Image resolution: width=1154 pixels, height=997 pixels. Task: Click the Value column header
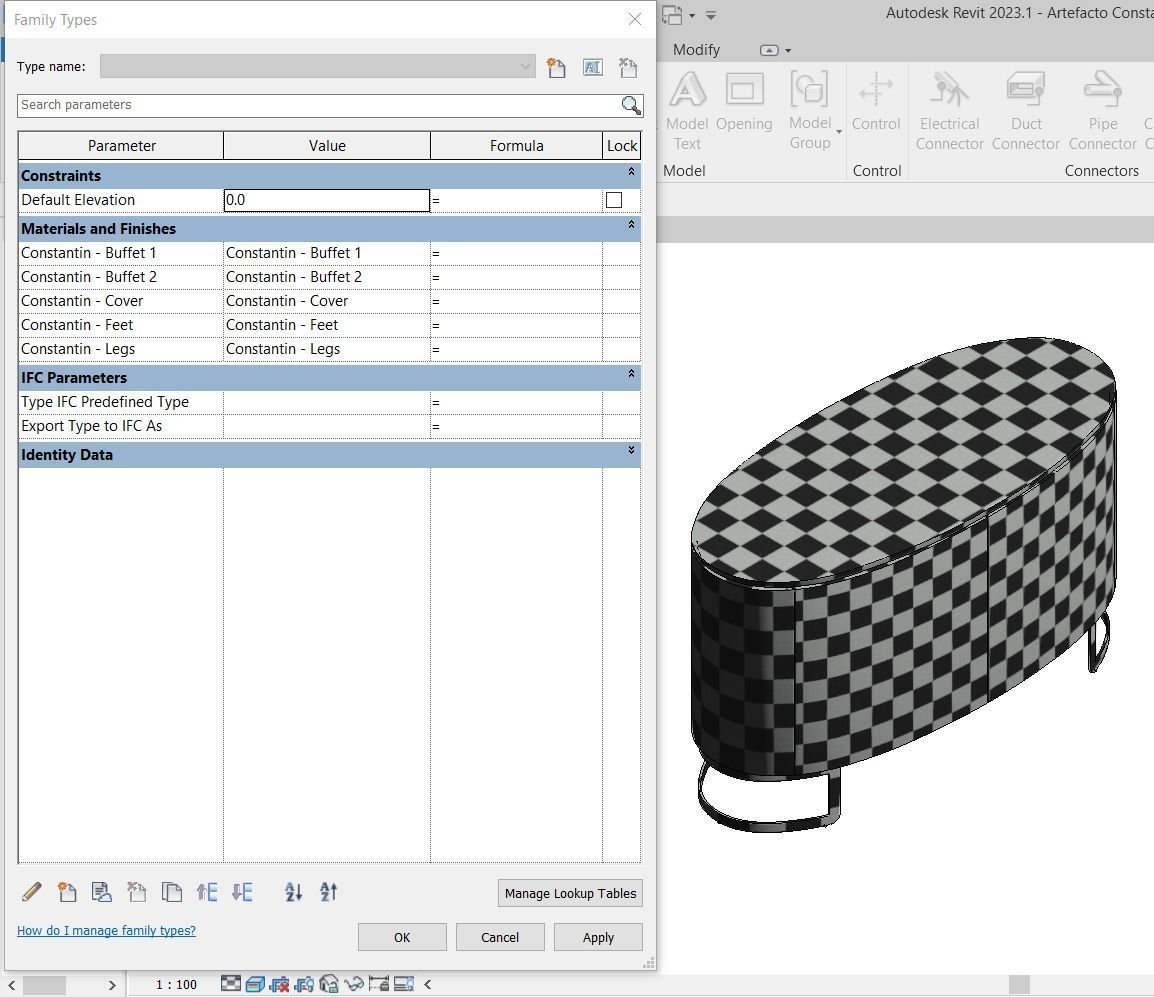(327, 146)
